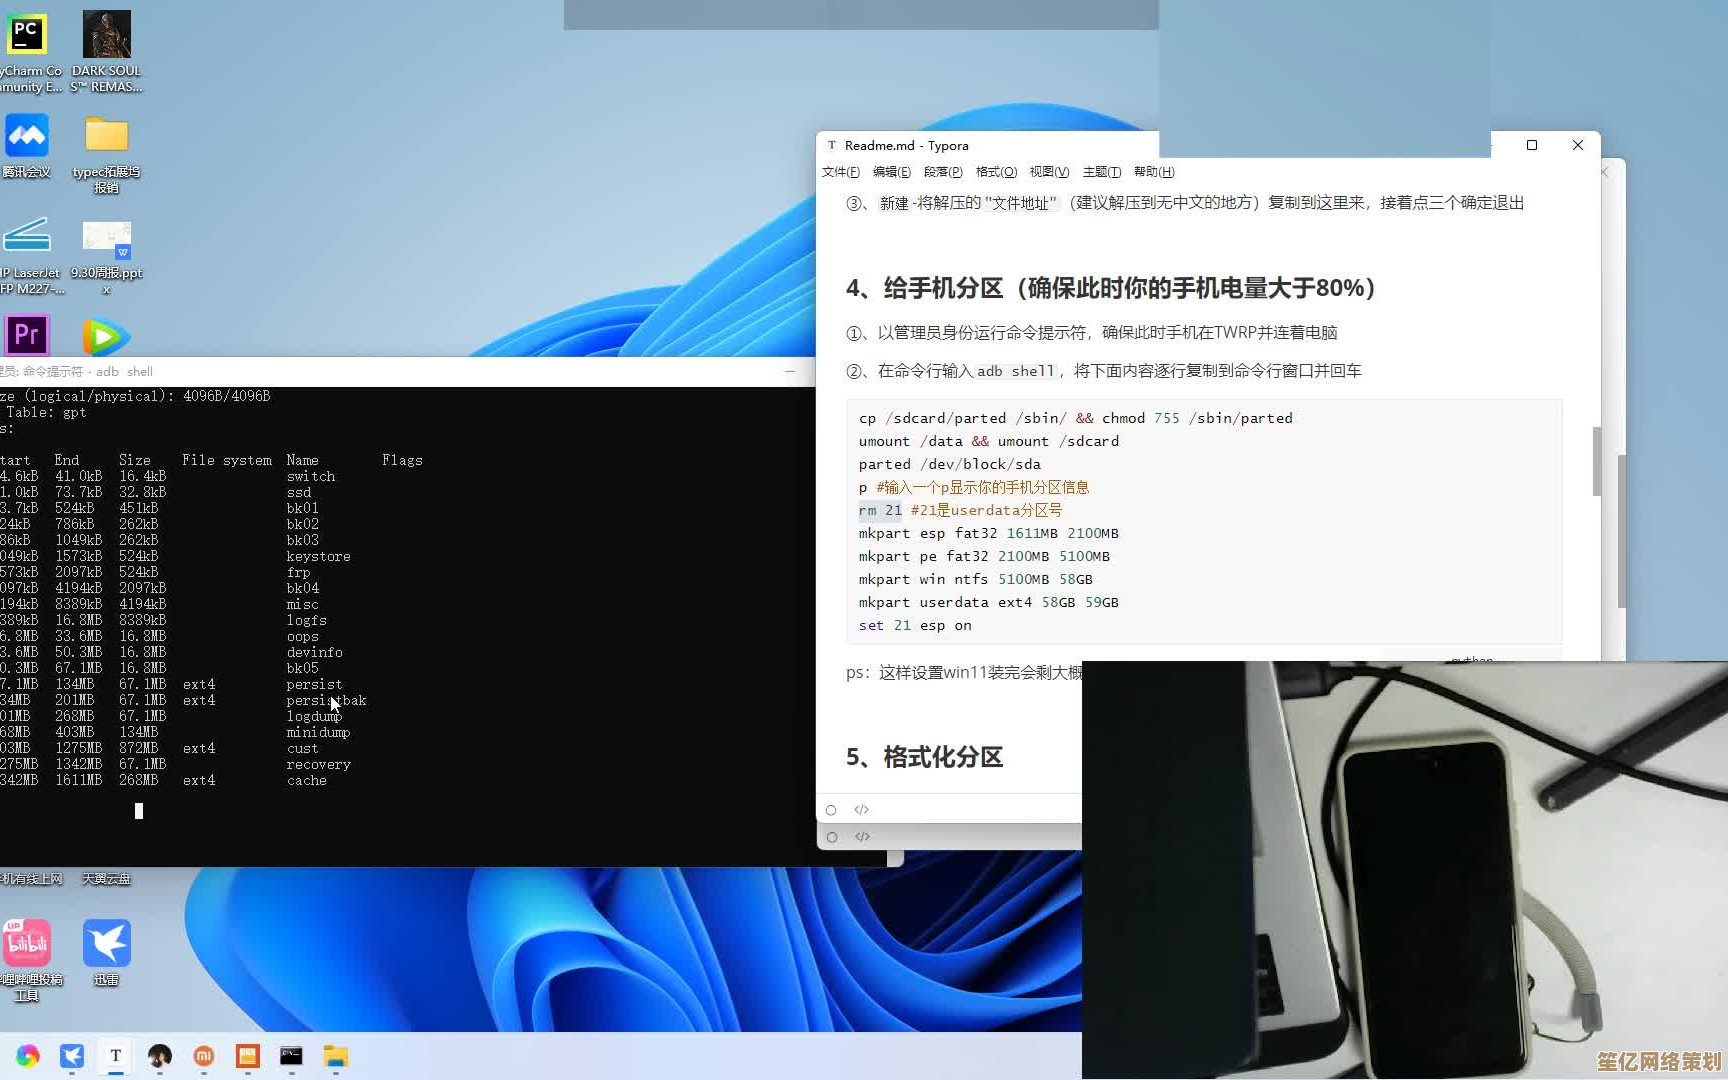Open Firefox browser from the taskbar

point(26,1055)
